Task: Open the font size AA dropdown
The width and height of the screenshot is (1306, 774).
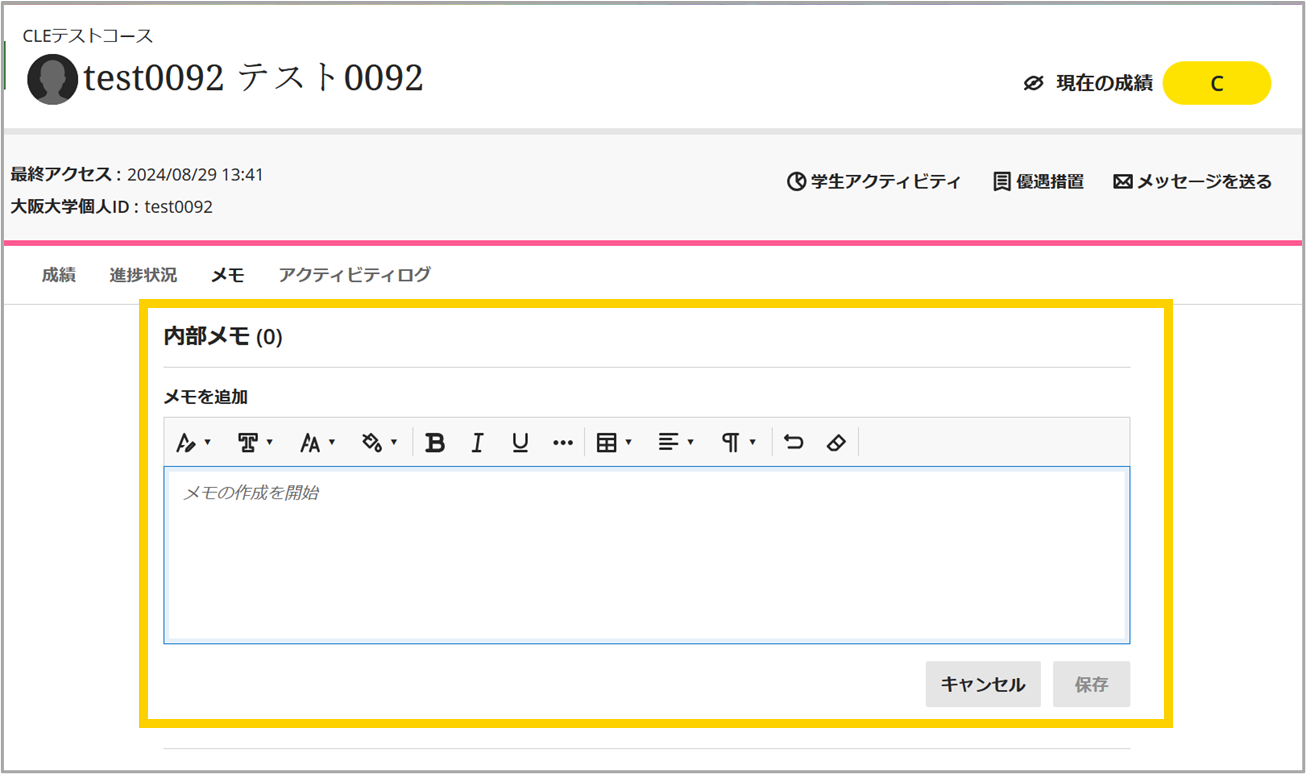Action: click(318, 443)
